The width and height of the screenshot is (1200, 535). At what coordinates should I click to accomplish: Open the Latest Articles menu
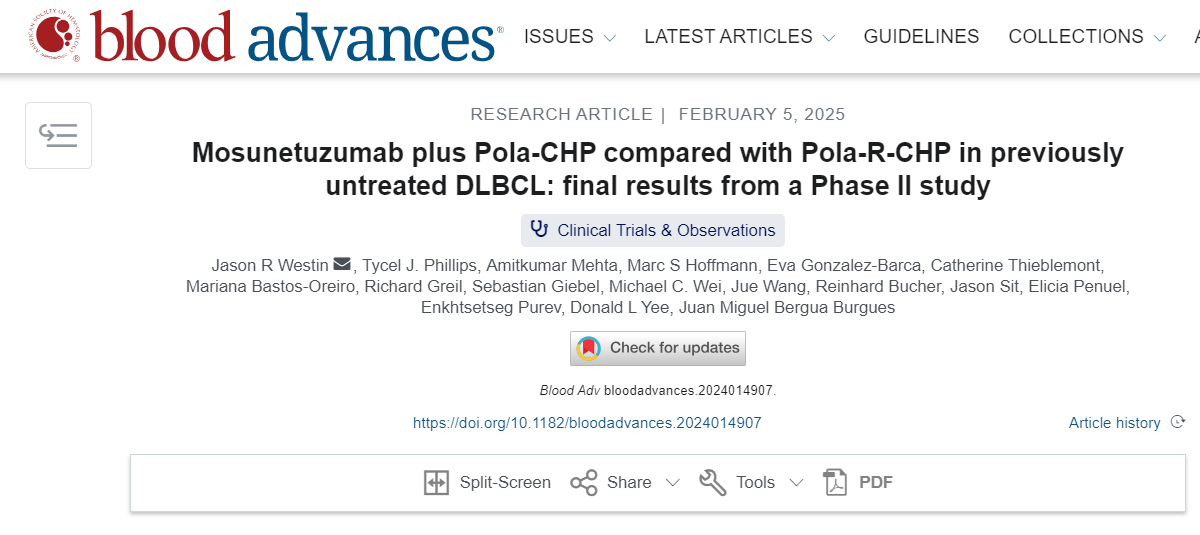(x=728, y=36)
